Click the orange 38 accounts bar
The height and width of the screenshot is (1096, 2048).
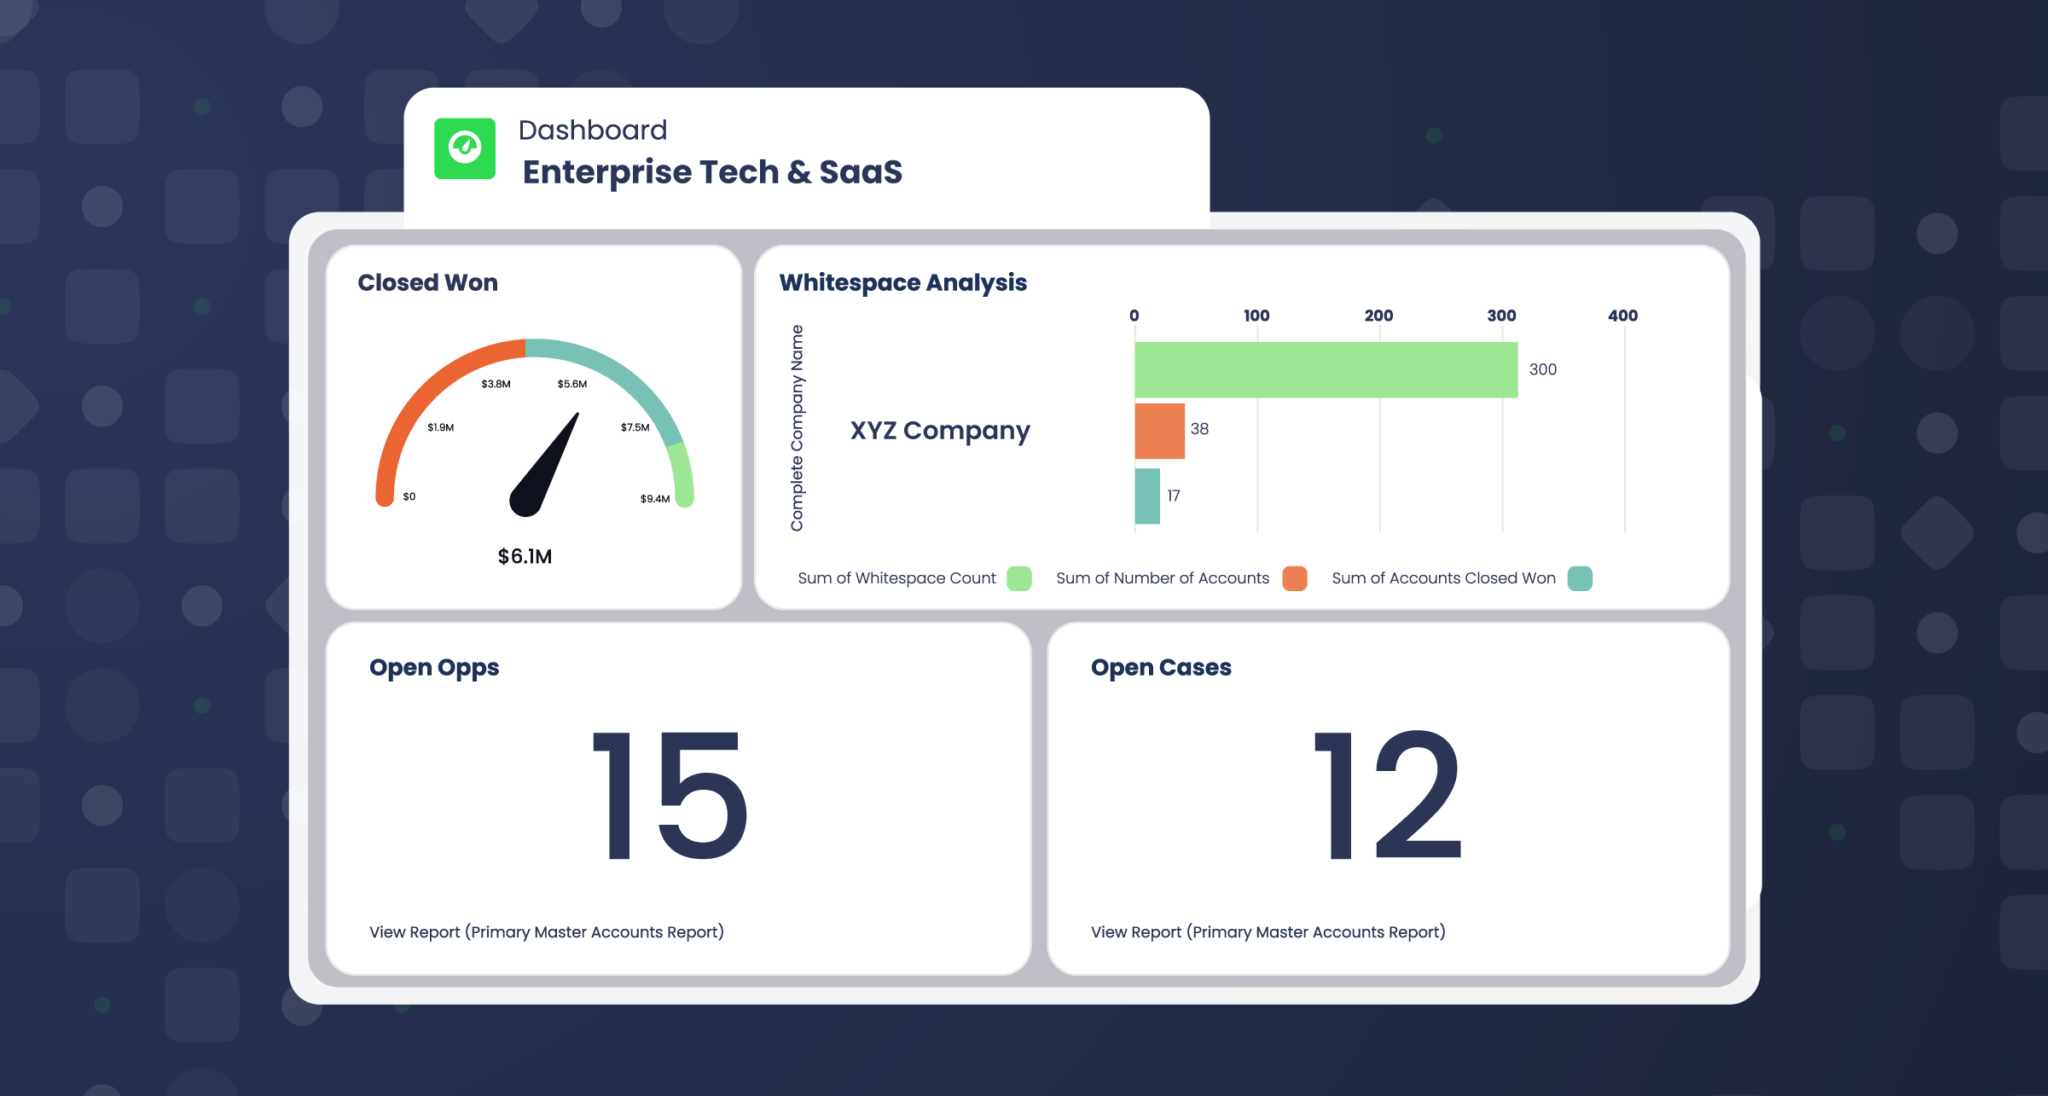pos(1160,431)
